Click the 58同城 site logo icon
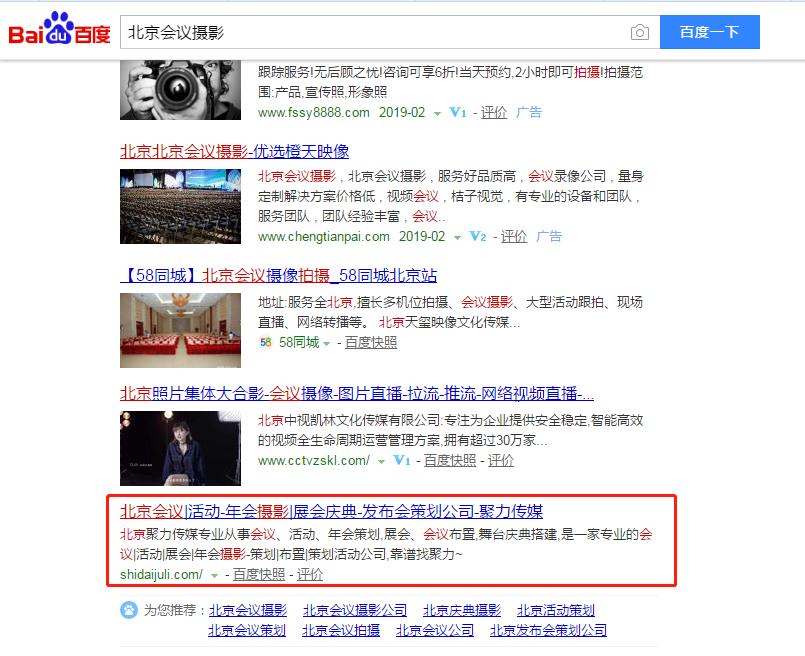This screenshot has width=805, height=656. (x=265, y=342)
